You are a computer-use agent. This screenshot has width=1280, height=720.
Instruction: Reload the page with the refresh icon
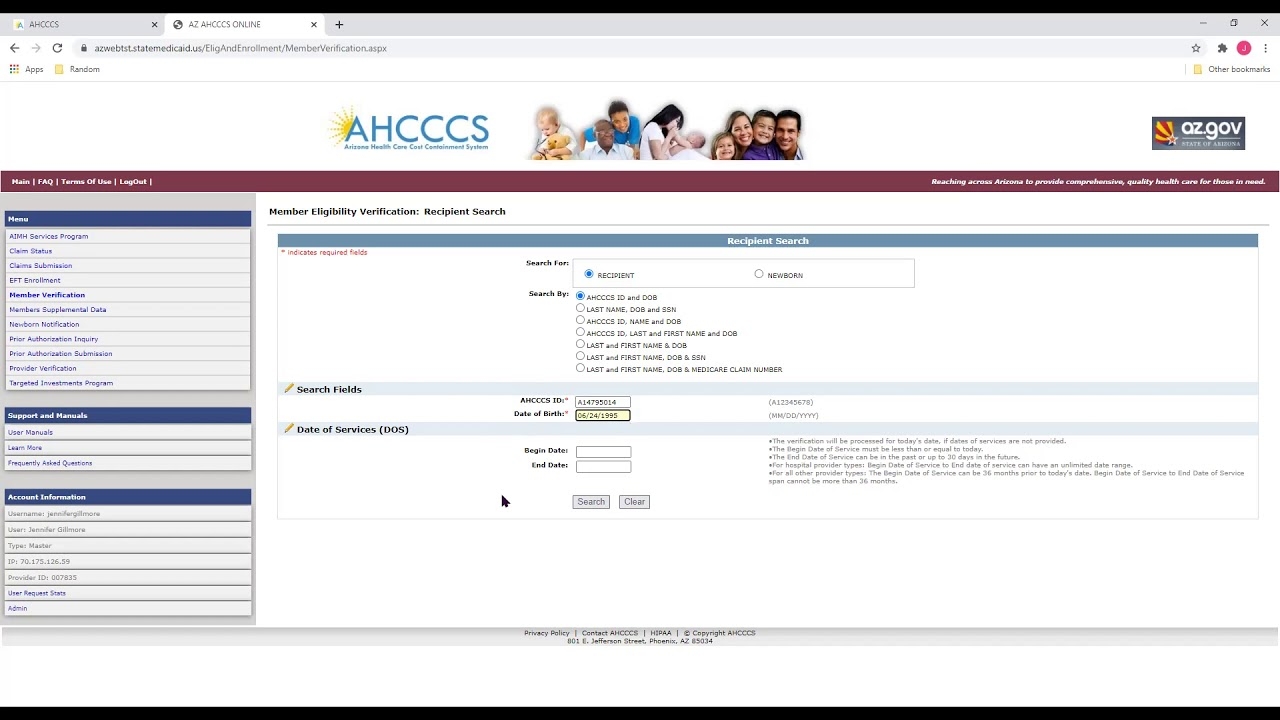click(x=57, y=47)
